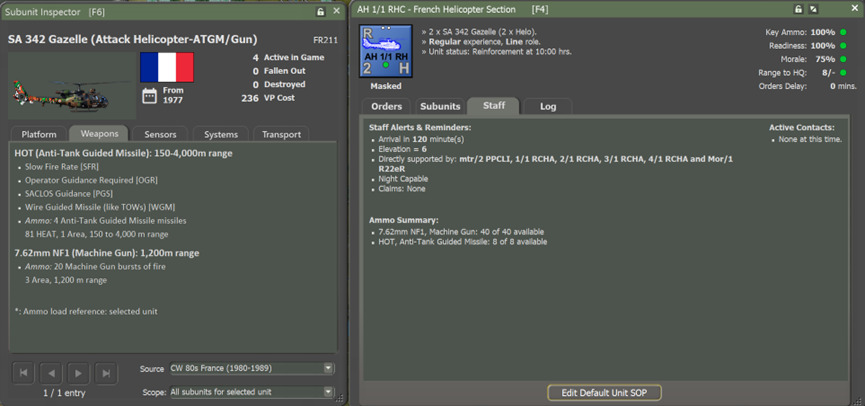Click the French flag image
This screenshot has width=865, height=406.
[167, 67]
